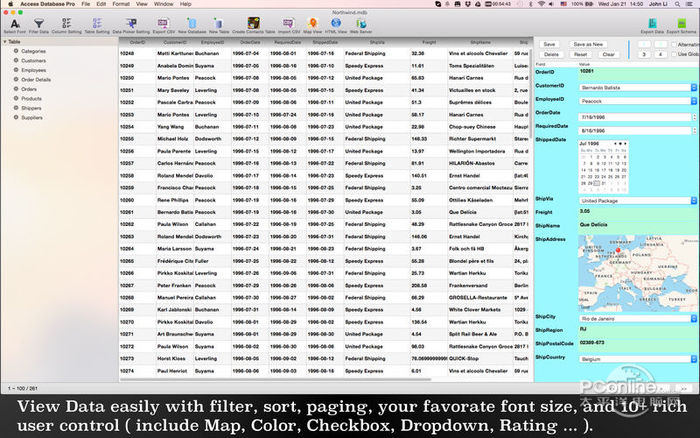This screenshot has width=700, height=438.
Task: Click the ShipAddress map preview
Action: tap(638, 271)
